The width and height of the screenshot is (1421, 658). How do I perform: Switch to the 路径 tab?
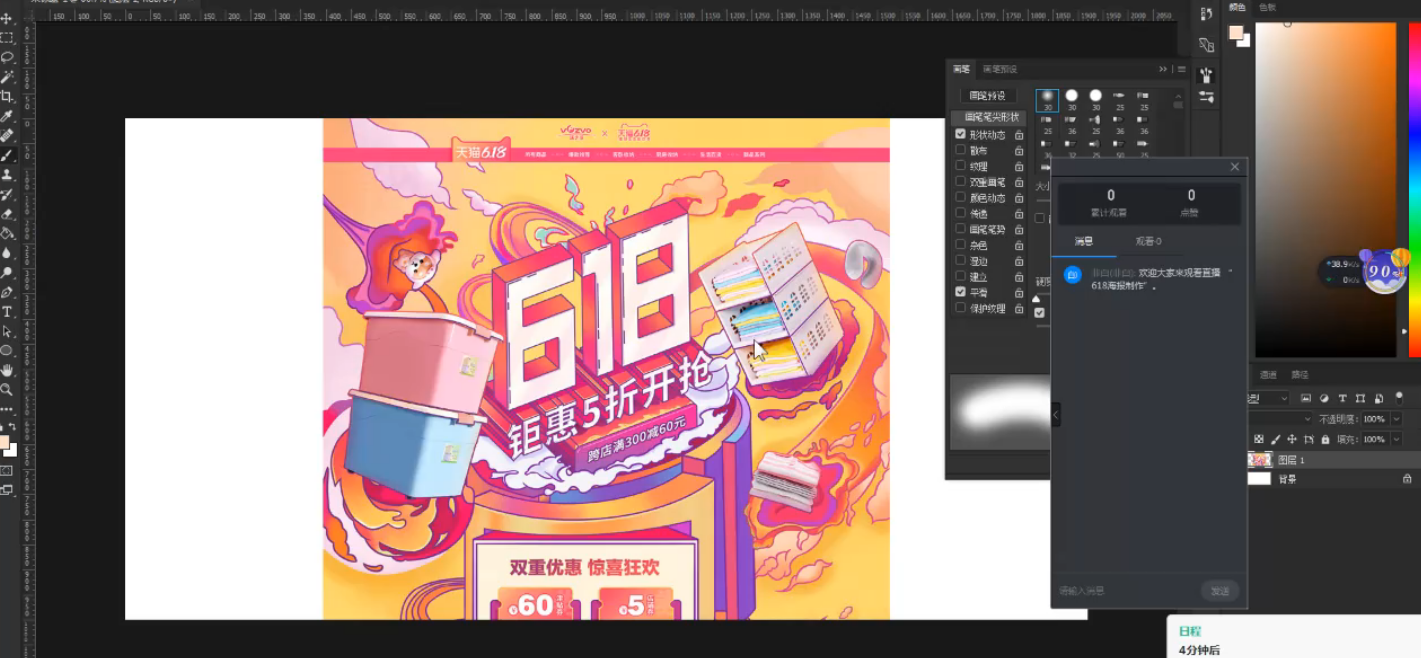click(1300, 375)
